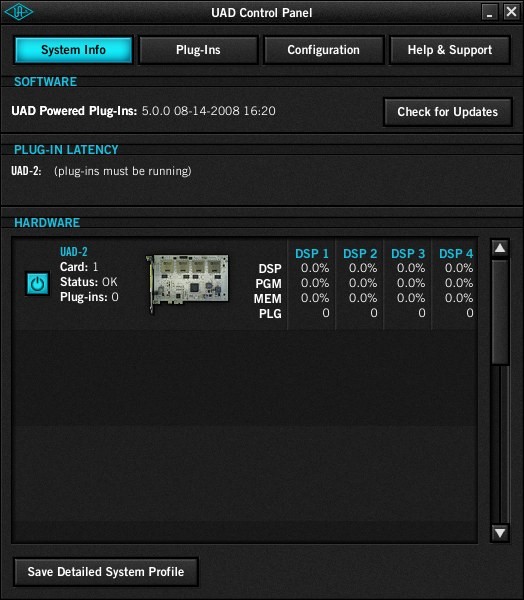Click the UAD-2 device name label
Viewport: 524px width, 600px height.
coord(73,251)
